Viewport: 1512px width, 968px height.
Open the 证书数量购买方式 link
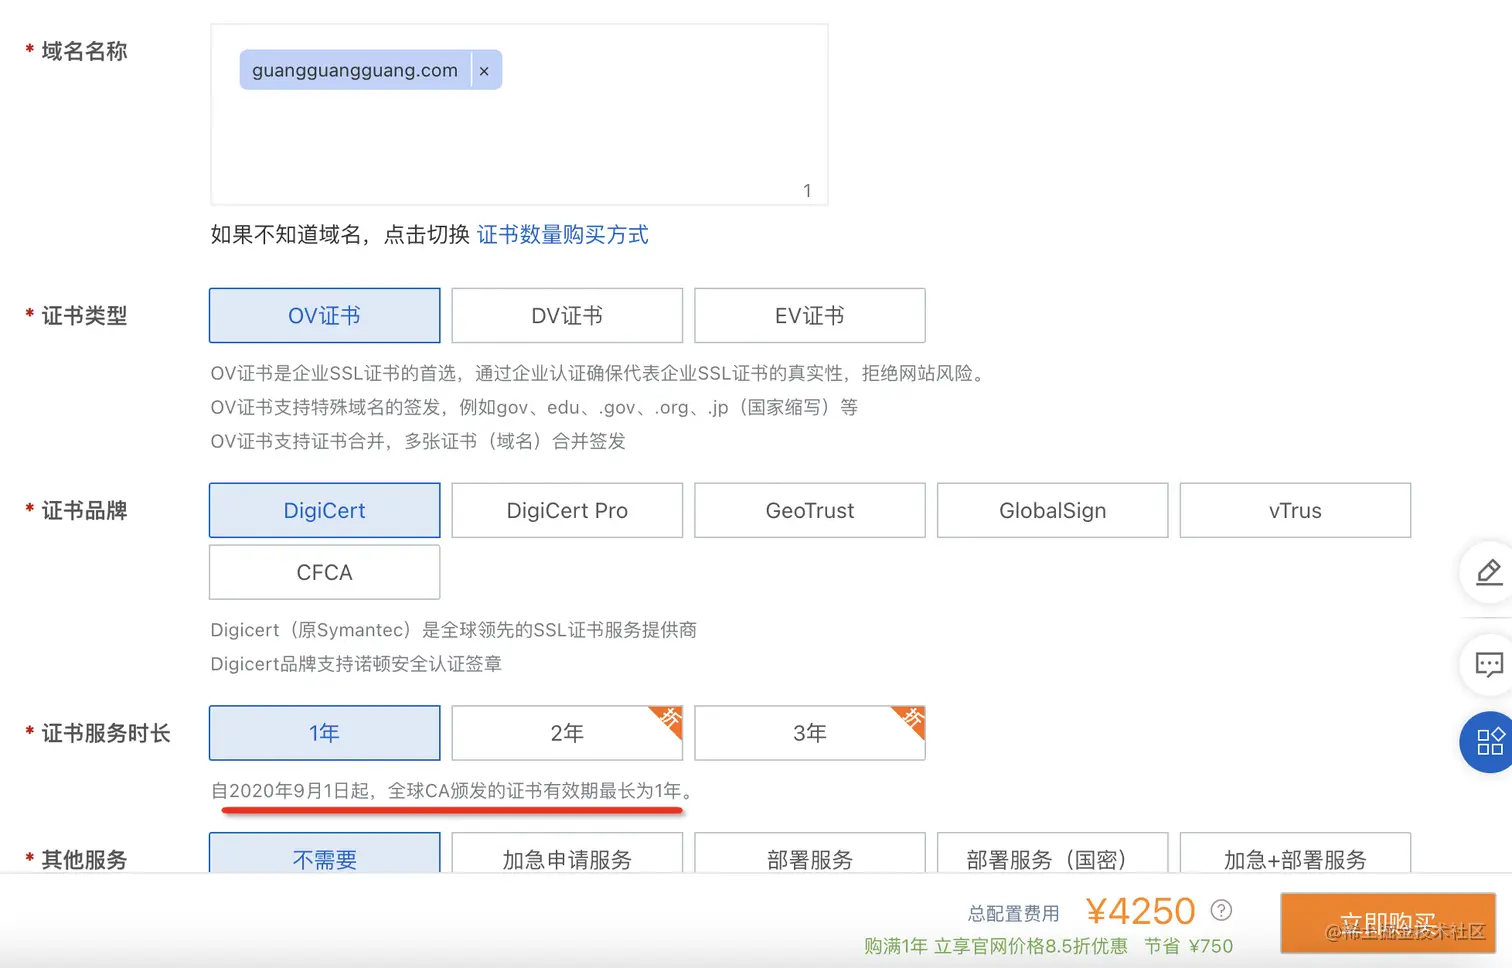tap(563, 235)
